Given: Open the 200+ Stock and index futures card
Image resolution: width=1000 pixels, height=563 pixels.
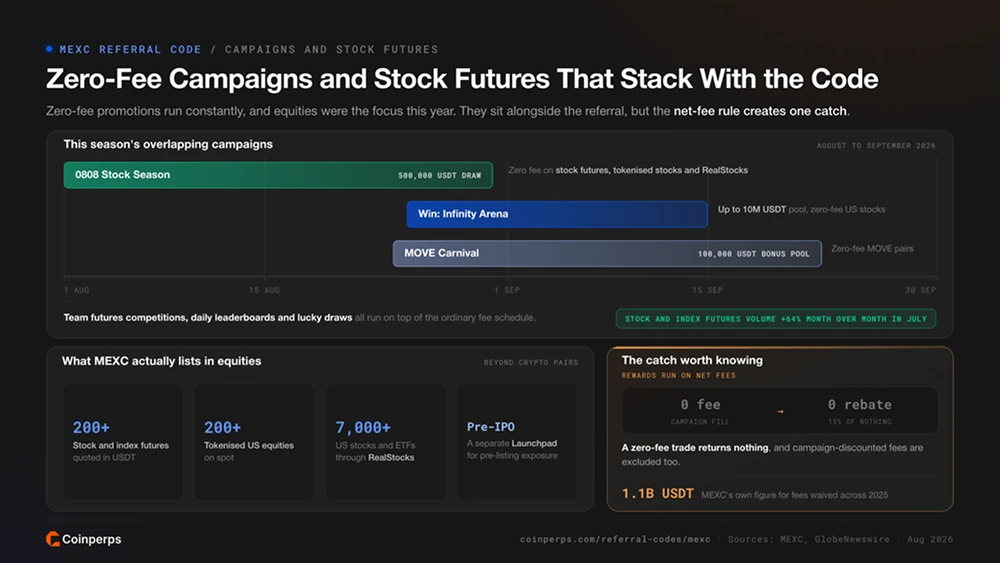Looking at the screenshot, I should tap(123, 442).
